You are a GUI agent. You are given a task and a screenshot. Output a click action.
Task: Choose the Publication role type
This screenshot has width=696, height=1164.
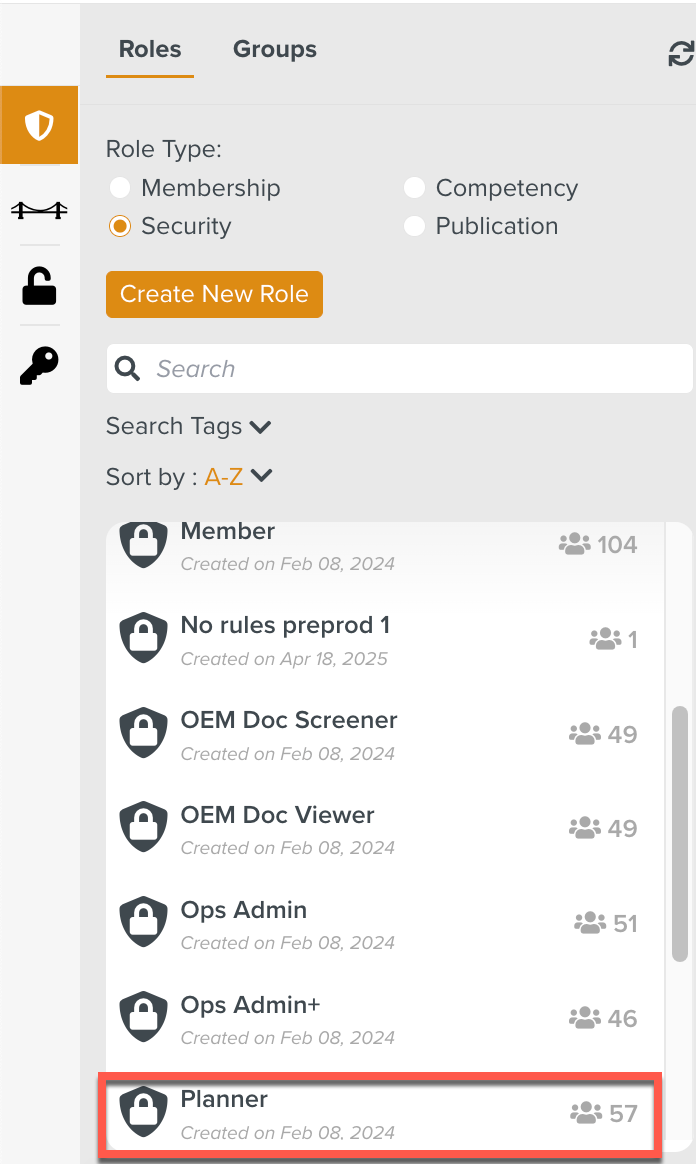(x=414, y=226)
